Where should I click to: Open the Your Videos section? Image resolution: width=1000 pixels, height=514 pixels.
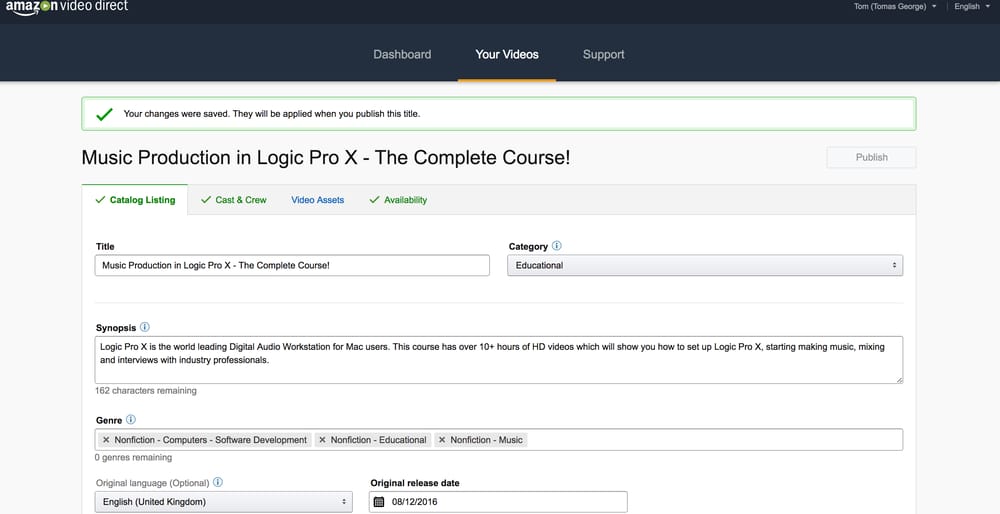(507, 54)
